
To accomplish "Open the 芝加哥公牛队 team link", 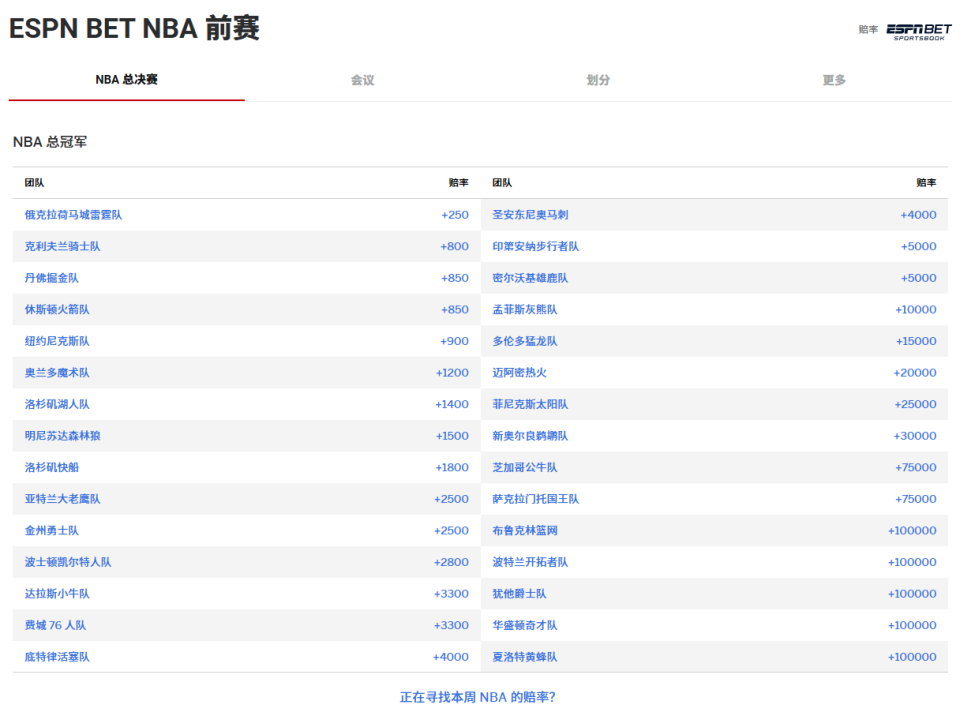I will coord(525,467).
